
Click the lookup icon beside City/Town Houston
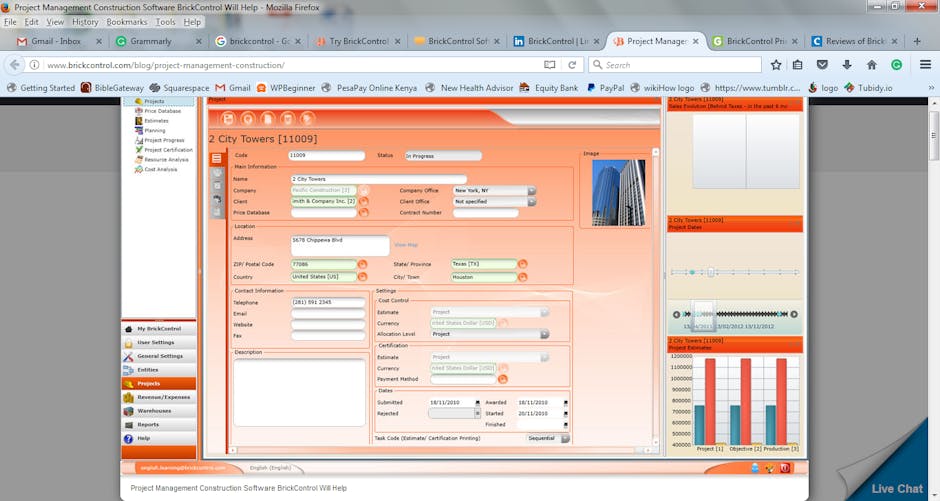[522, 277]
